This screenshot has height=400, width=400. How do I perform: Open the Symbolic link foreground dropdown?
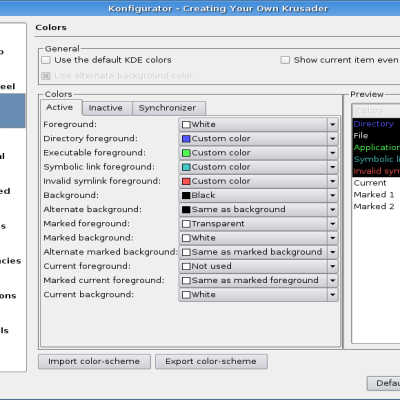click(x=259, y=167)
